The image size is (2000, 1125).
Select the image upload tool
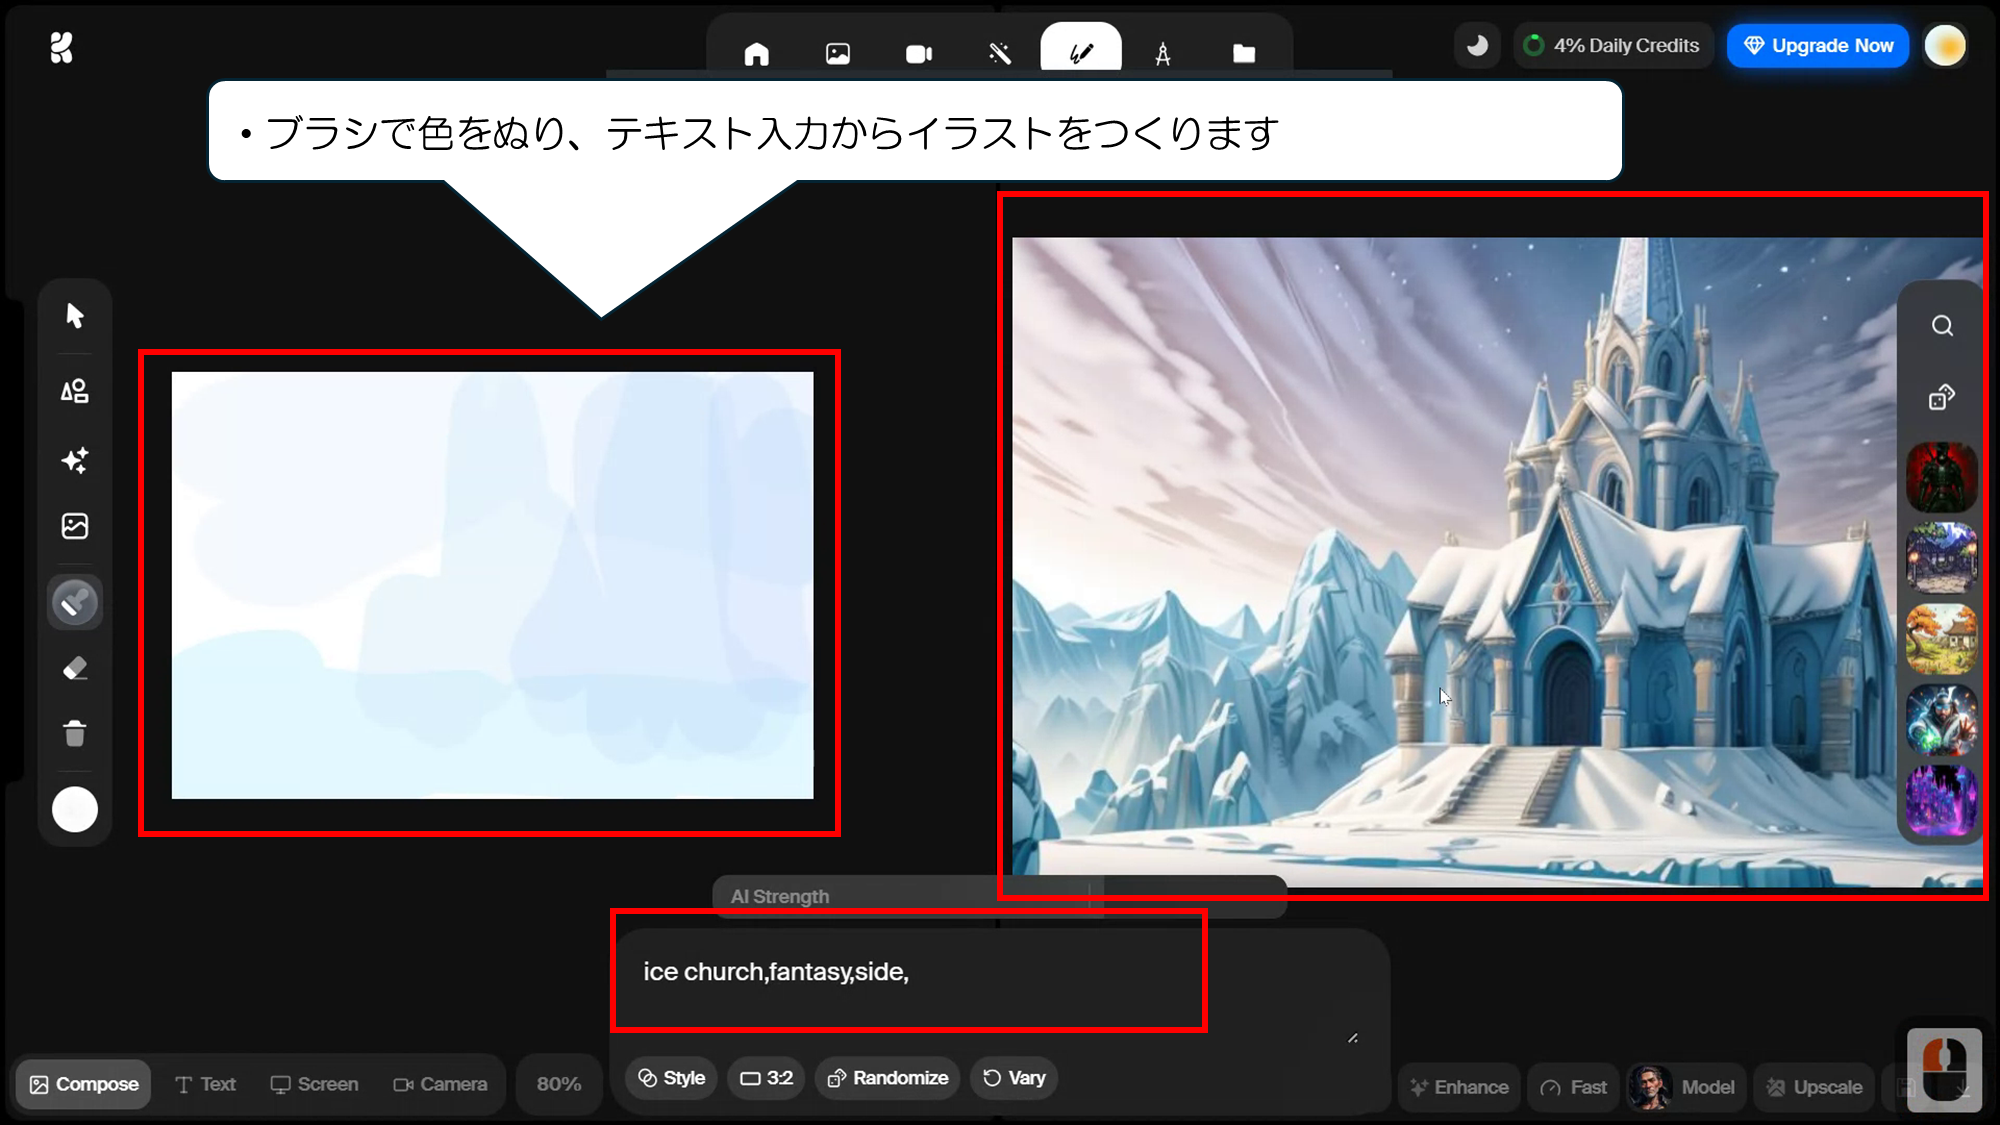tap(75, 526)
